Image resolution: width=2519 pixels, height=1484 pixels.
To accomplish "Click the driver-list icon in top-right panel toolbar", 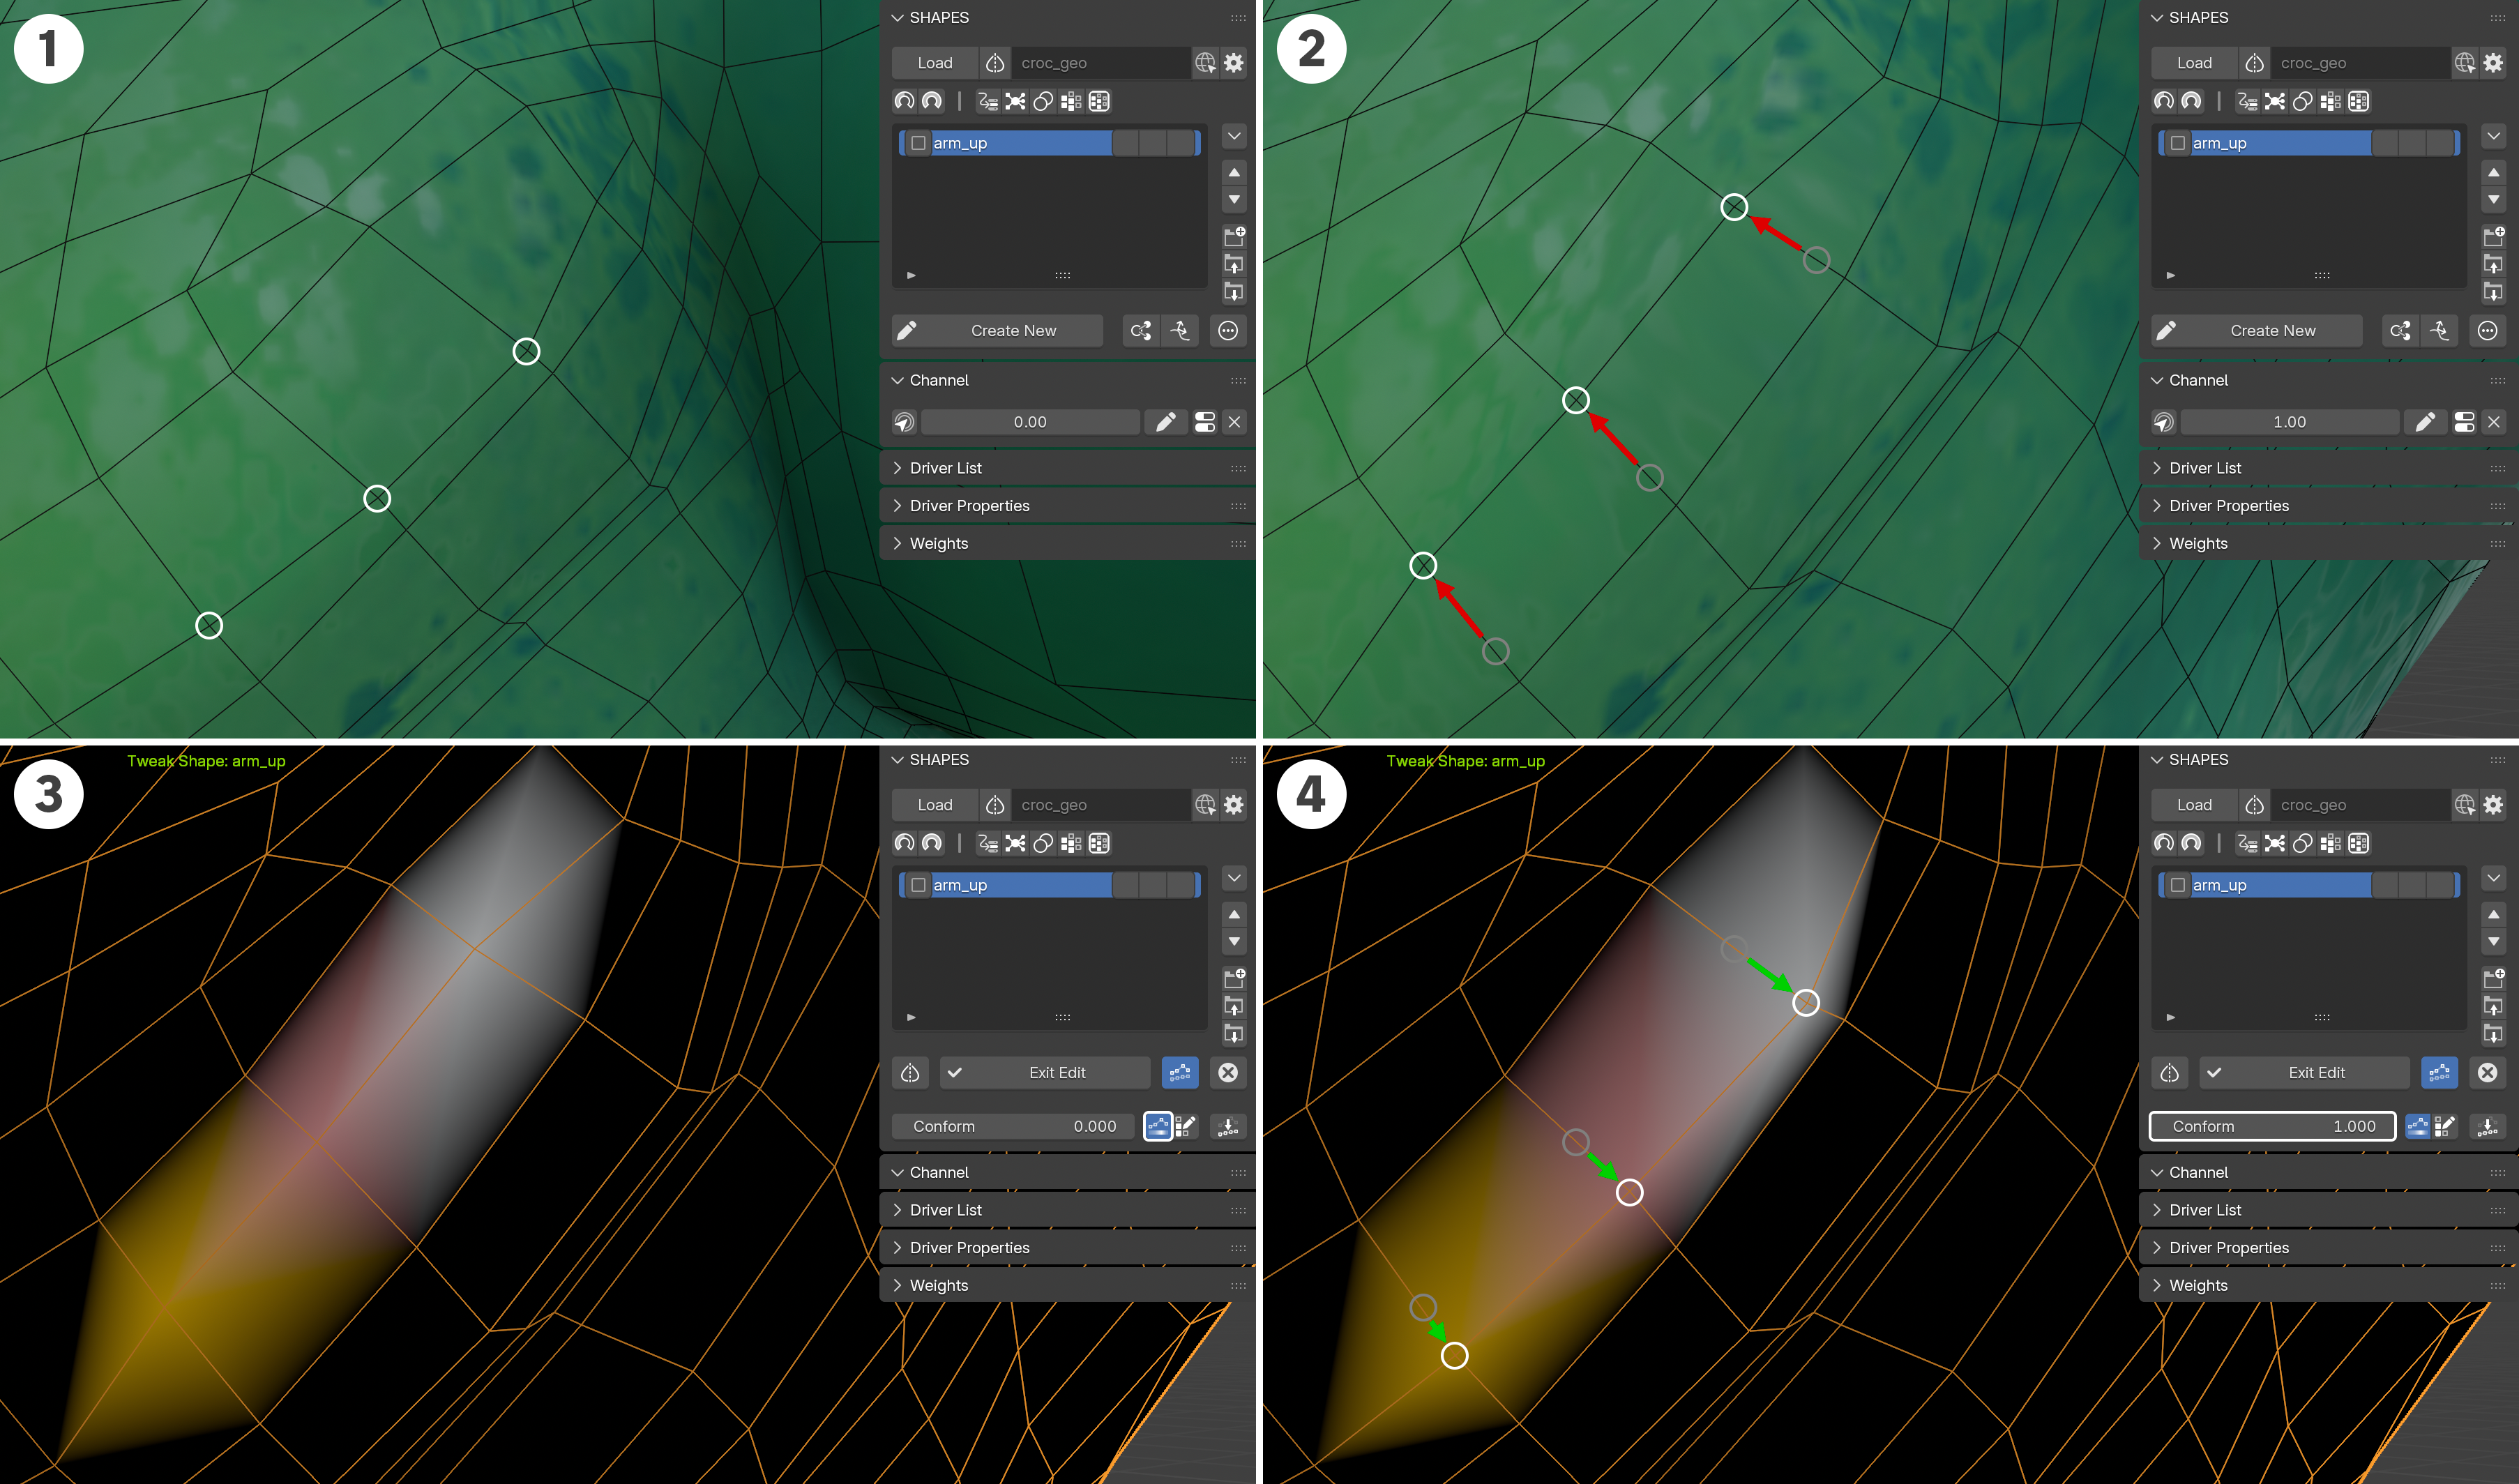I will click(x=2247, y=101).
